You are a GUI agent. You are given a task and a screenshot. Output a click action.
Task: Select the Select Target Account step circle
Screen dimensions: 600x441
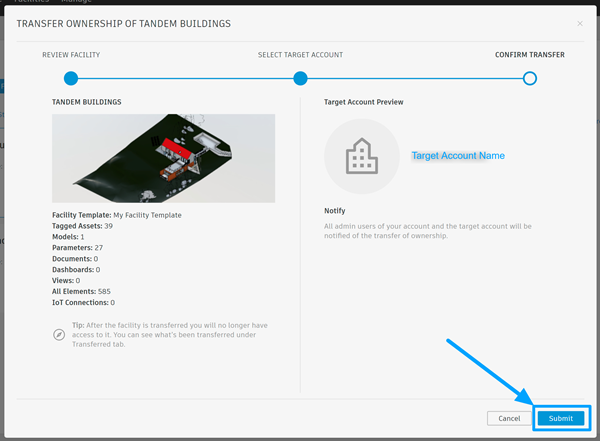tap(300, 78)
